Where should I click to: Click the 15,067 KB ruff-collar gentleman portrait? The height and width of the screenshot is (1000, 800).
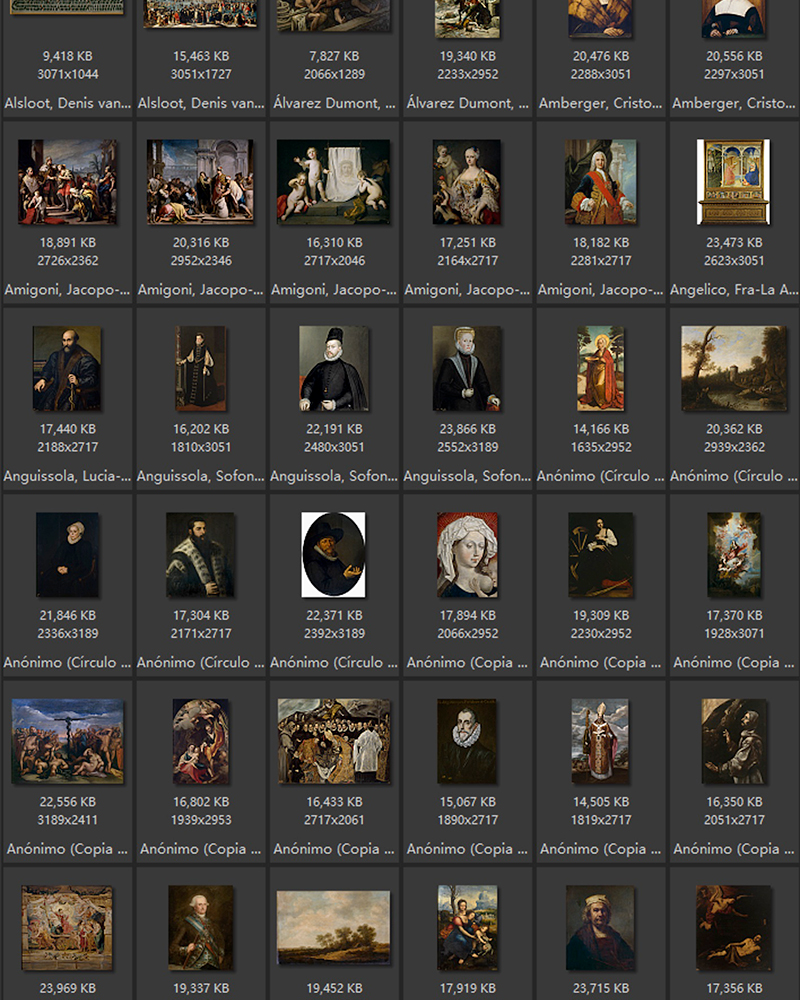[467, 741]
